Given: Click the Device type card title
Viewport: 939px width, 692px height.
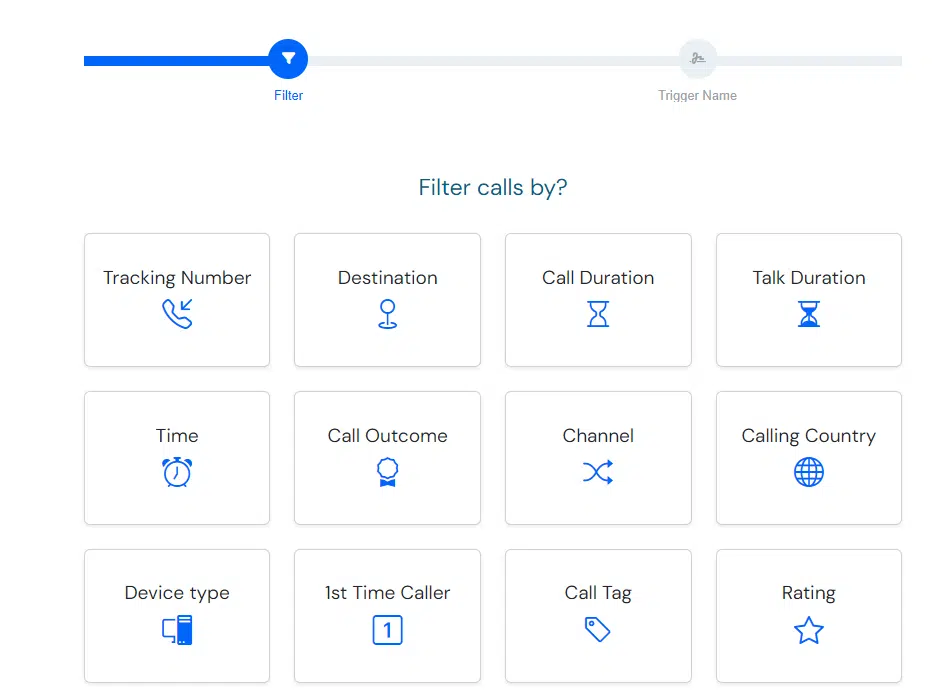Looking at the screenshot, I should coord(177,593).
